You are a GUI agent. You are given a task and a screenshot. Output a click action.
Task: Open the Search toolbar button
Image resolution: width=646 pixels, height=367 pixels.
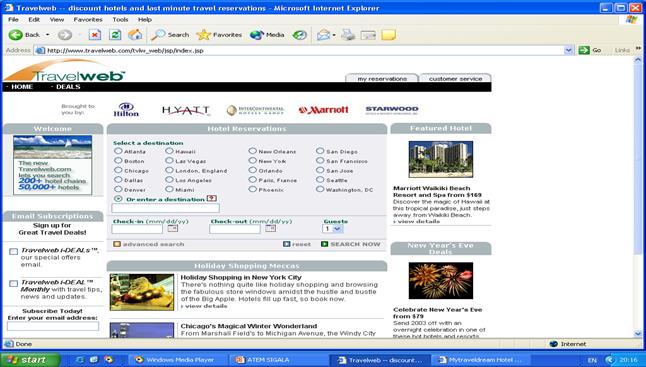tap(170, 35)
